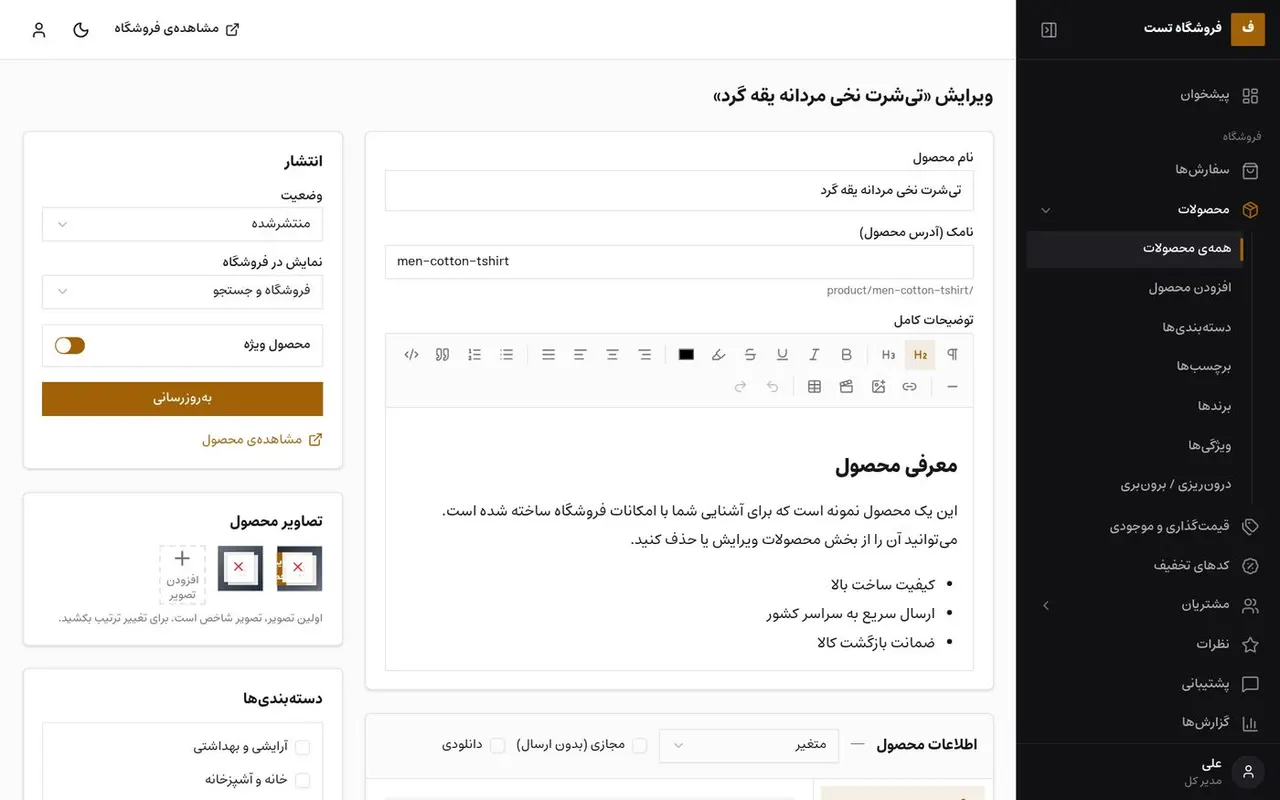Go to همه‌ی محصولات

pos(1135,249)
